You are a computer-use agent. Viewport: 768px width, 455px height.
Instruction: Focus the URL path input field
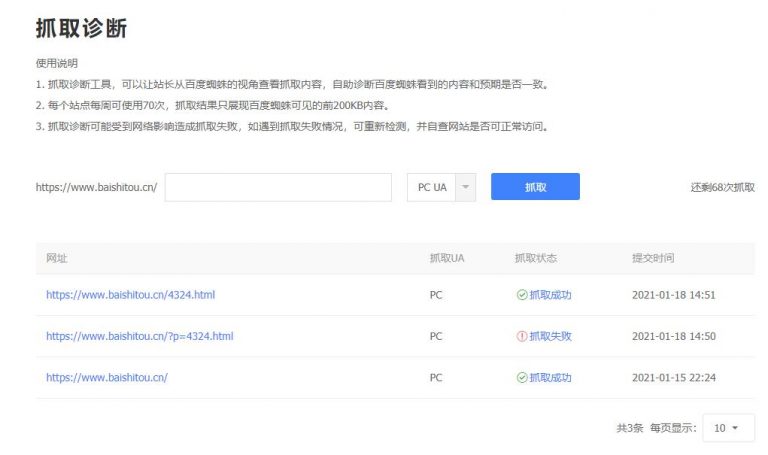(x=278, y=187)
